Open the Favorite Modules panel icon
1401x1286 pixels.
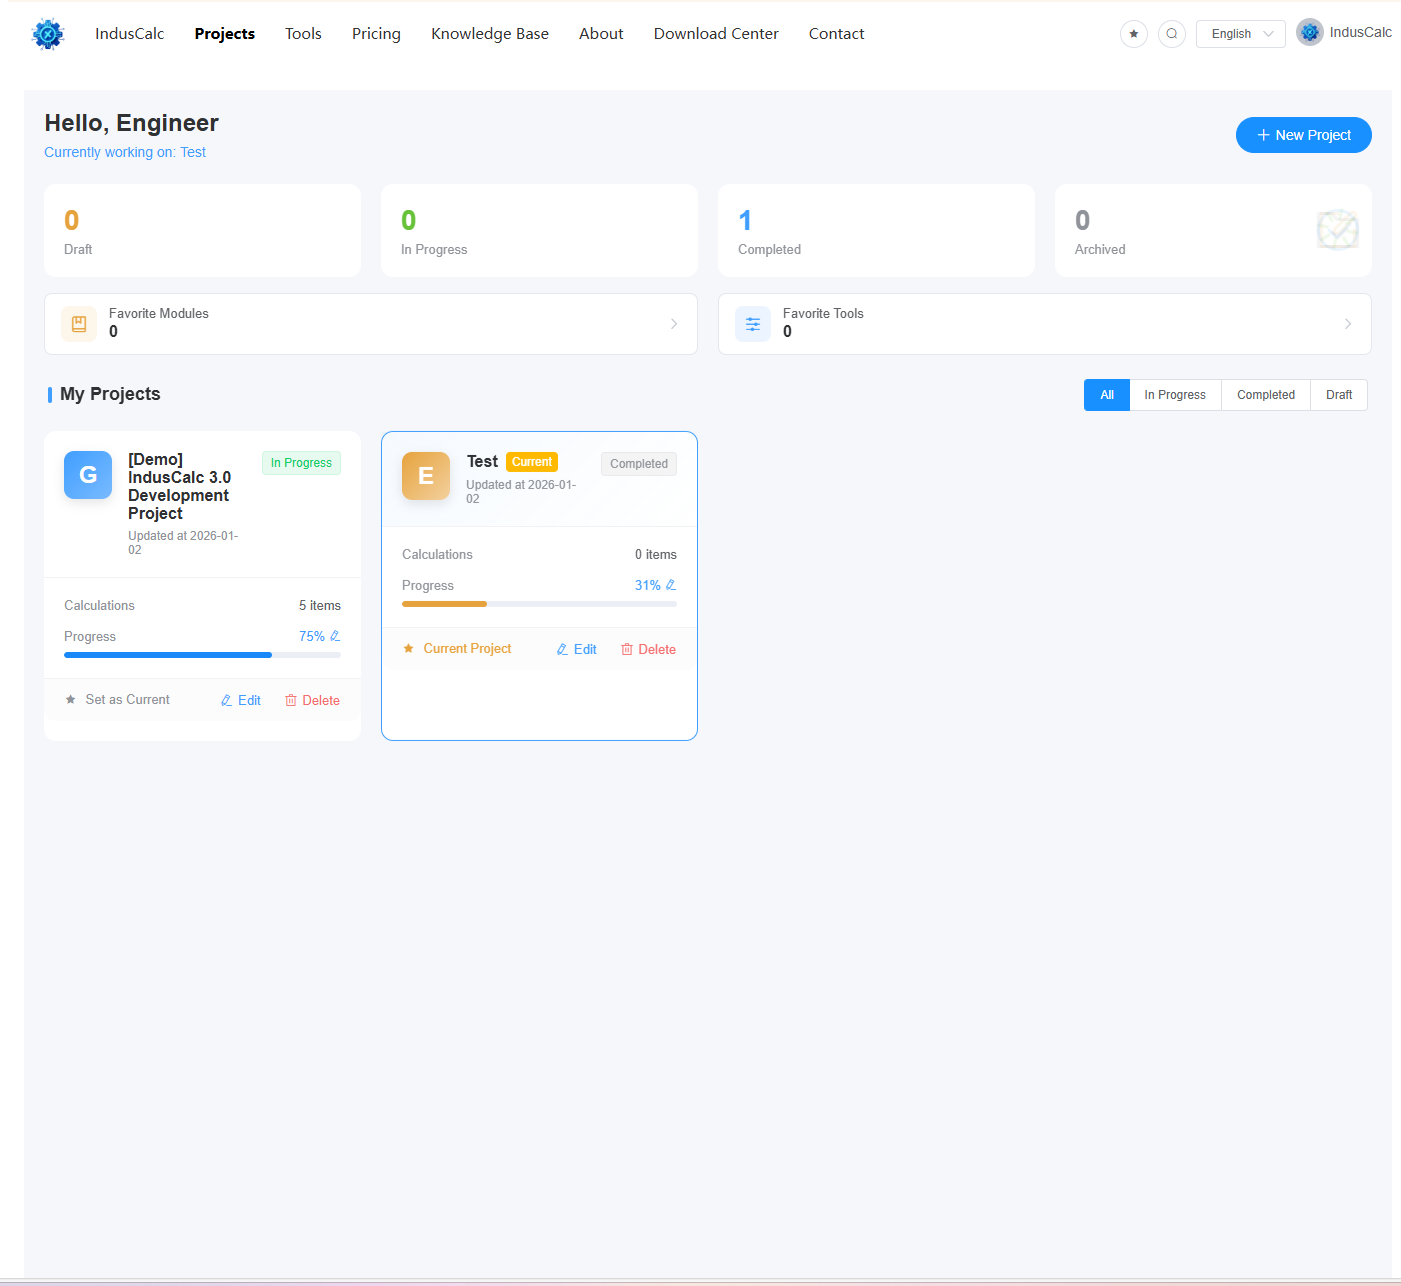[79, 323]
